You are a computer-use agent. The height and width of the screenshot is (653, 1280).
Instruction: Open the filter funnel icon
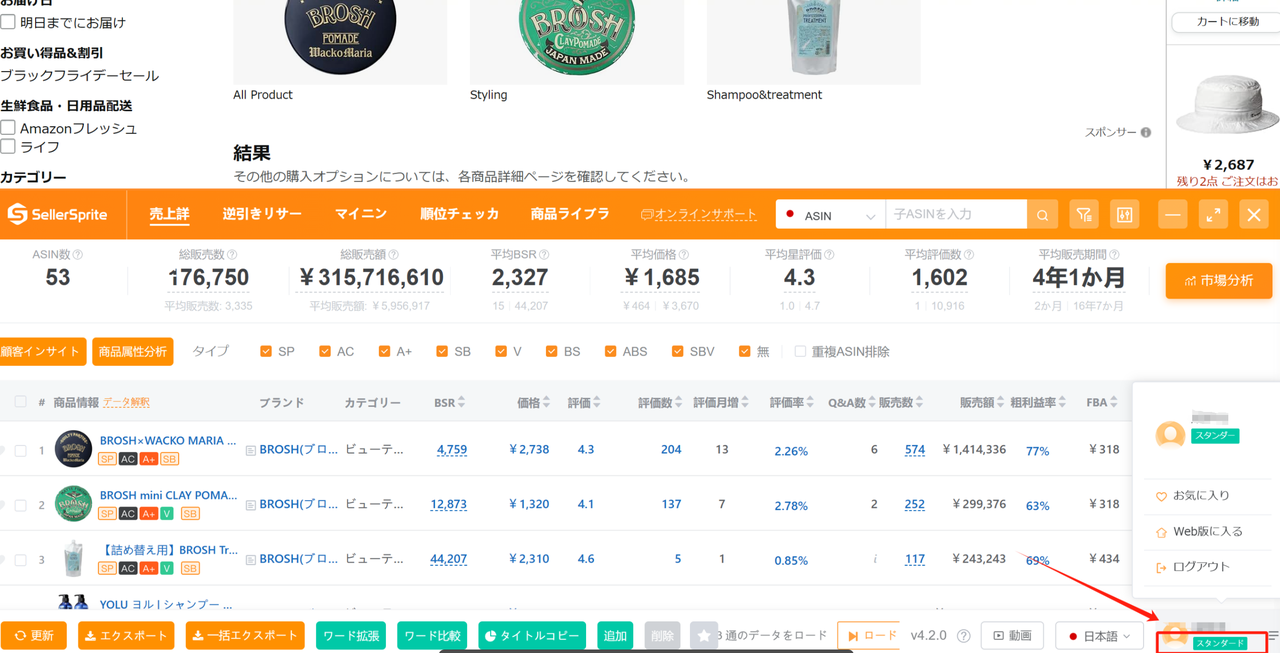[1084, 215]
